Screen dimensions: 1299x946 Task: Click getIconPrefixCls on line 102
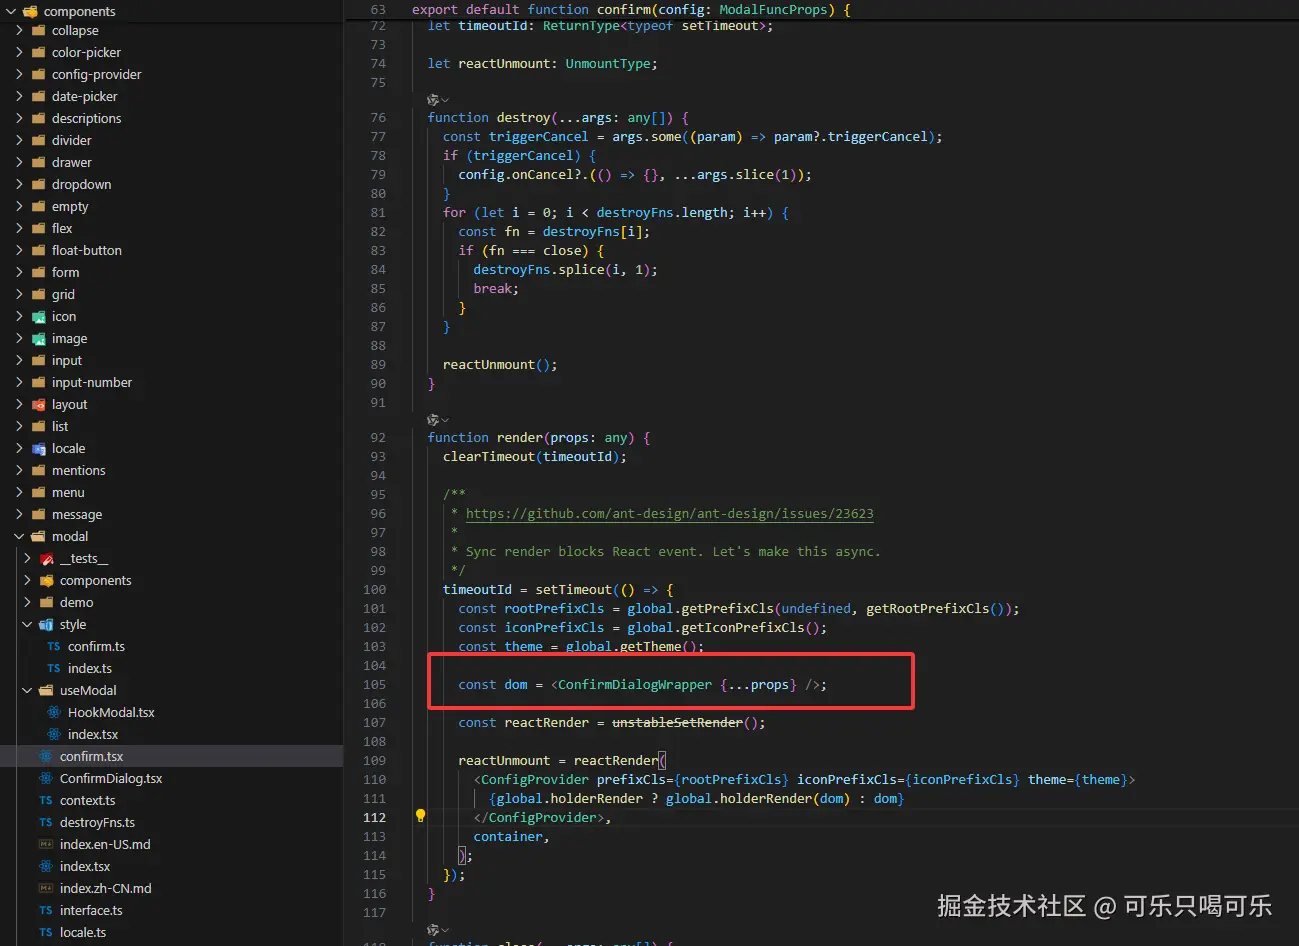(743, 627)
